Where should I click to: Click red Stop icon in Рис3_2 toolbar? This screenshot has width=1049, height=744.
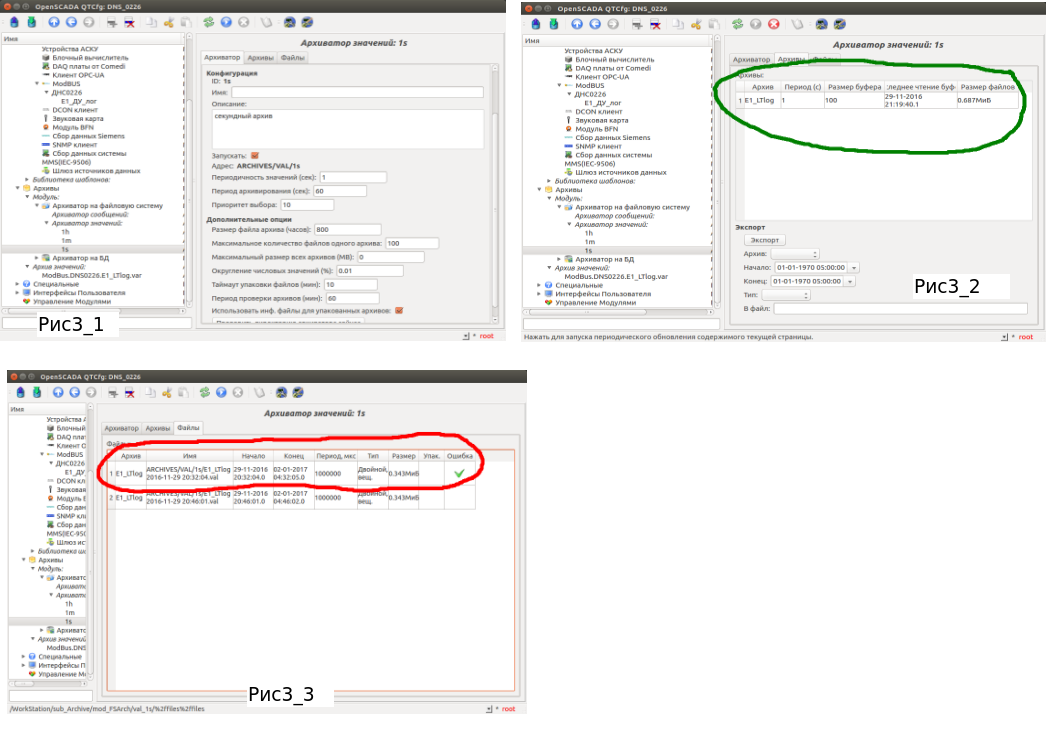coord(772,23)
